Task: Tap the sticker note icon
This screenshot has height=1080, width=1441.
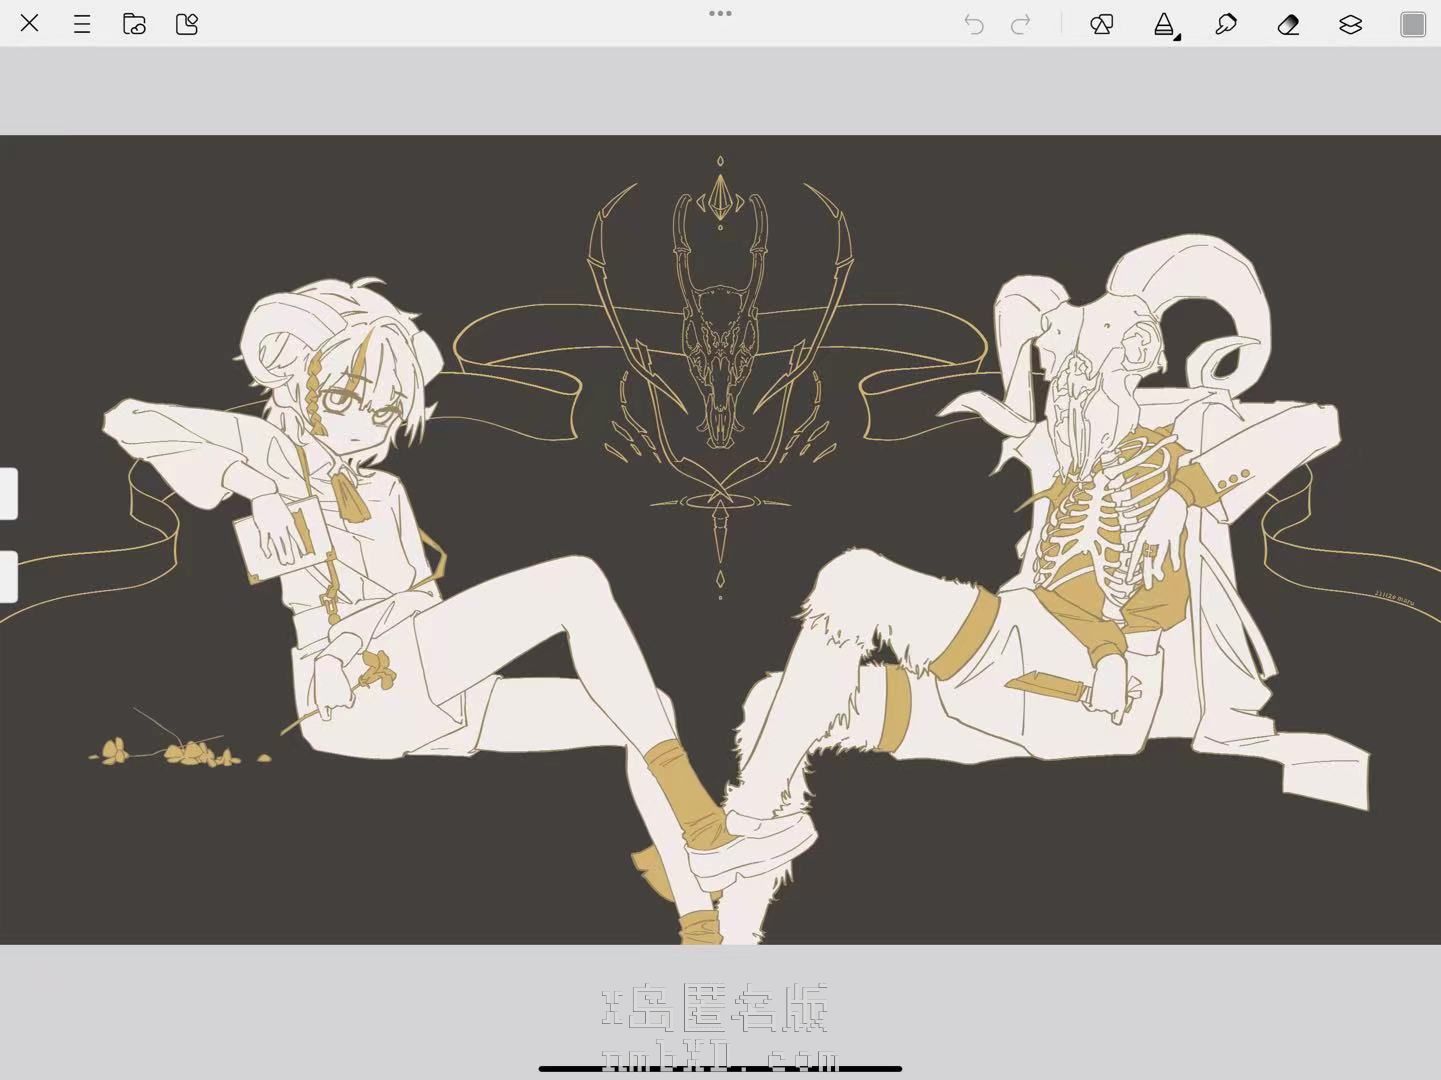Action: tap(187, 24)
